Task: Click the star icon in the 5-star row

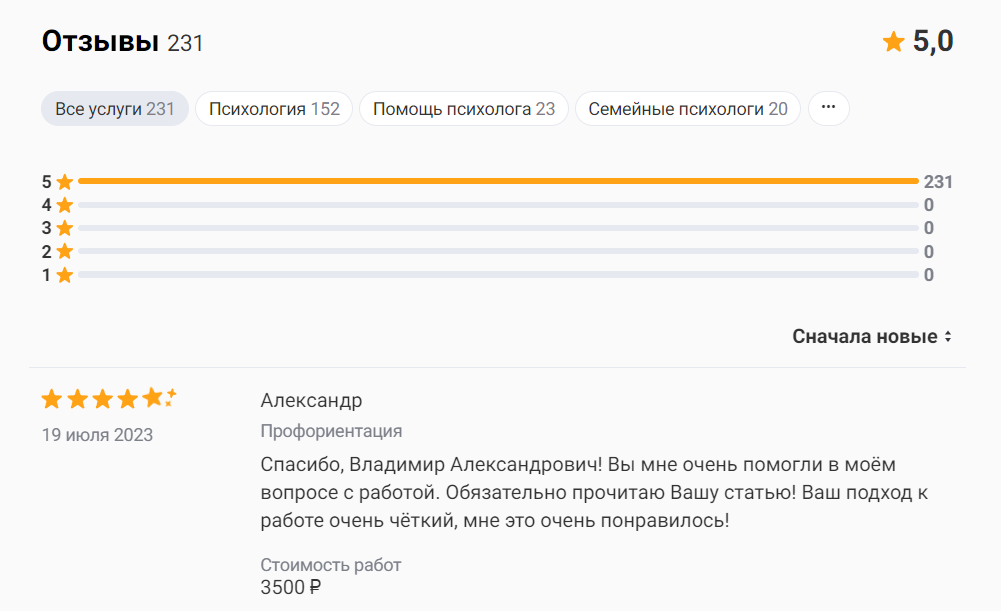Action: pos(65,182)
